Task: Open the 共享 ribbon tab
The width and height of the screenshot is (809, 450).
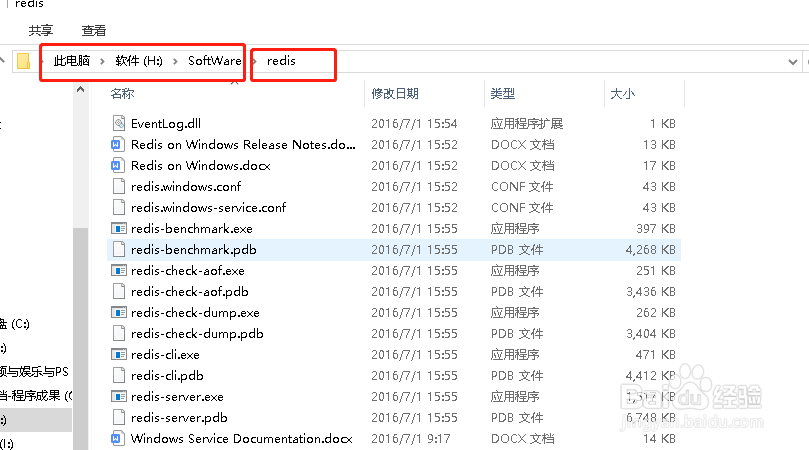Action: [41, 30]
